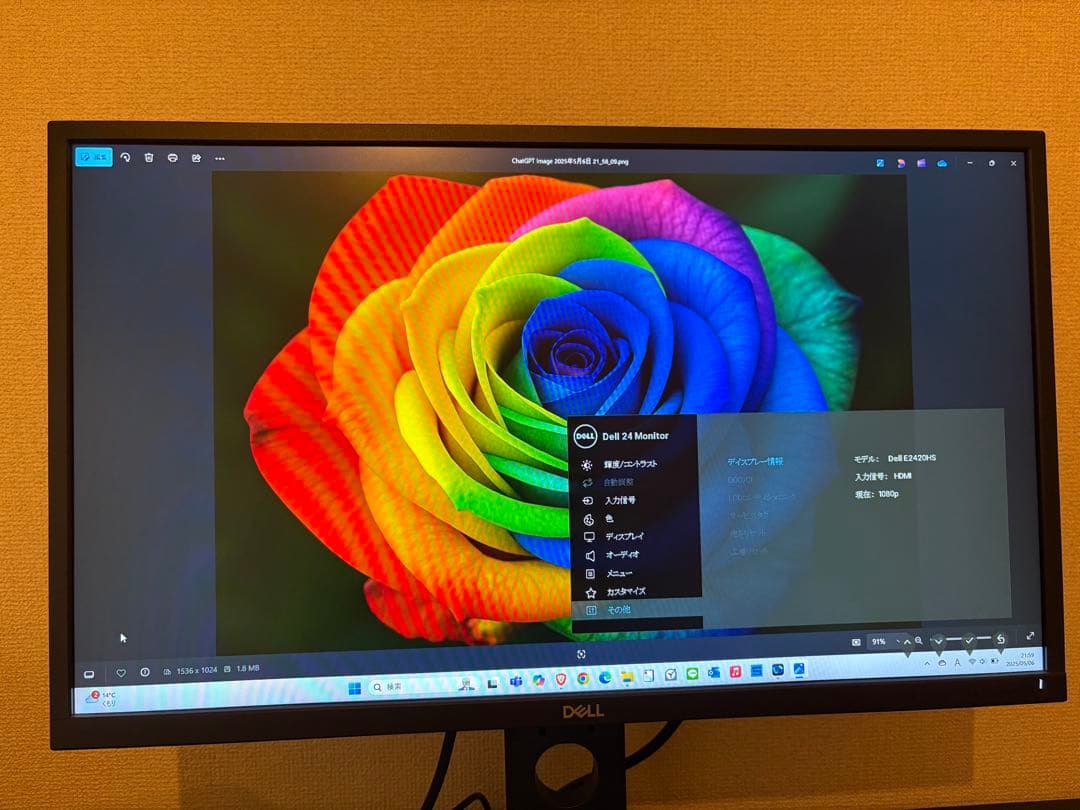Mark the image as favorite with heart

(x=121, y=673)
